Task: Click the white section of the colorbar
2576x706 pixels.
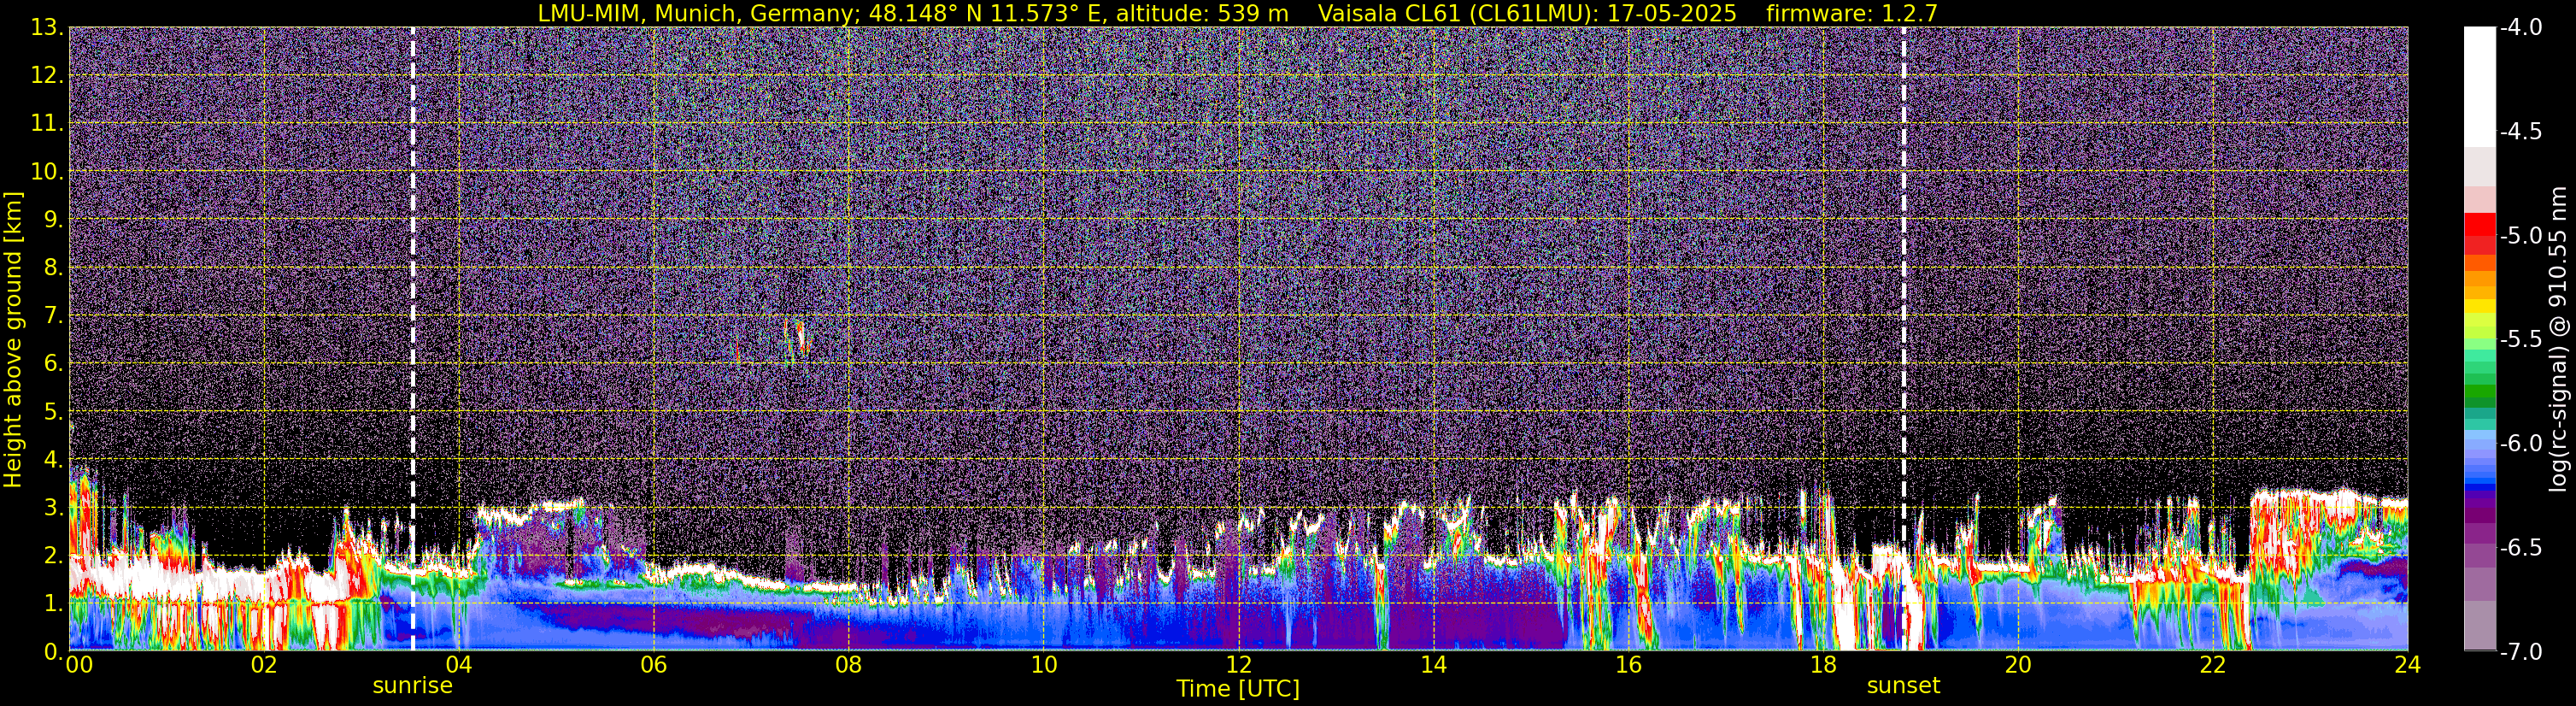Action: click(2479, 87)
